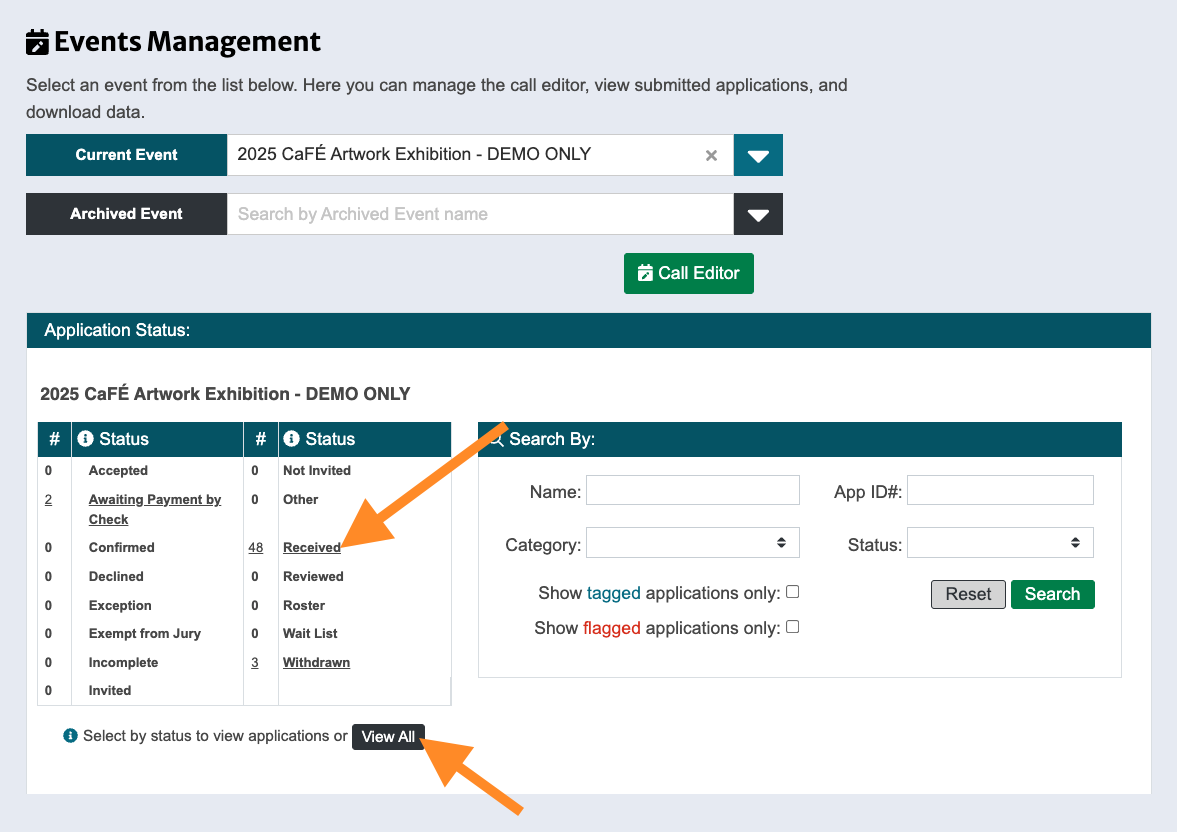
Task: Click the Incomplete status text
Action: click(123, 662)
